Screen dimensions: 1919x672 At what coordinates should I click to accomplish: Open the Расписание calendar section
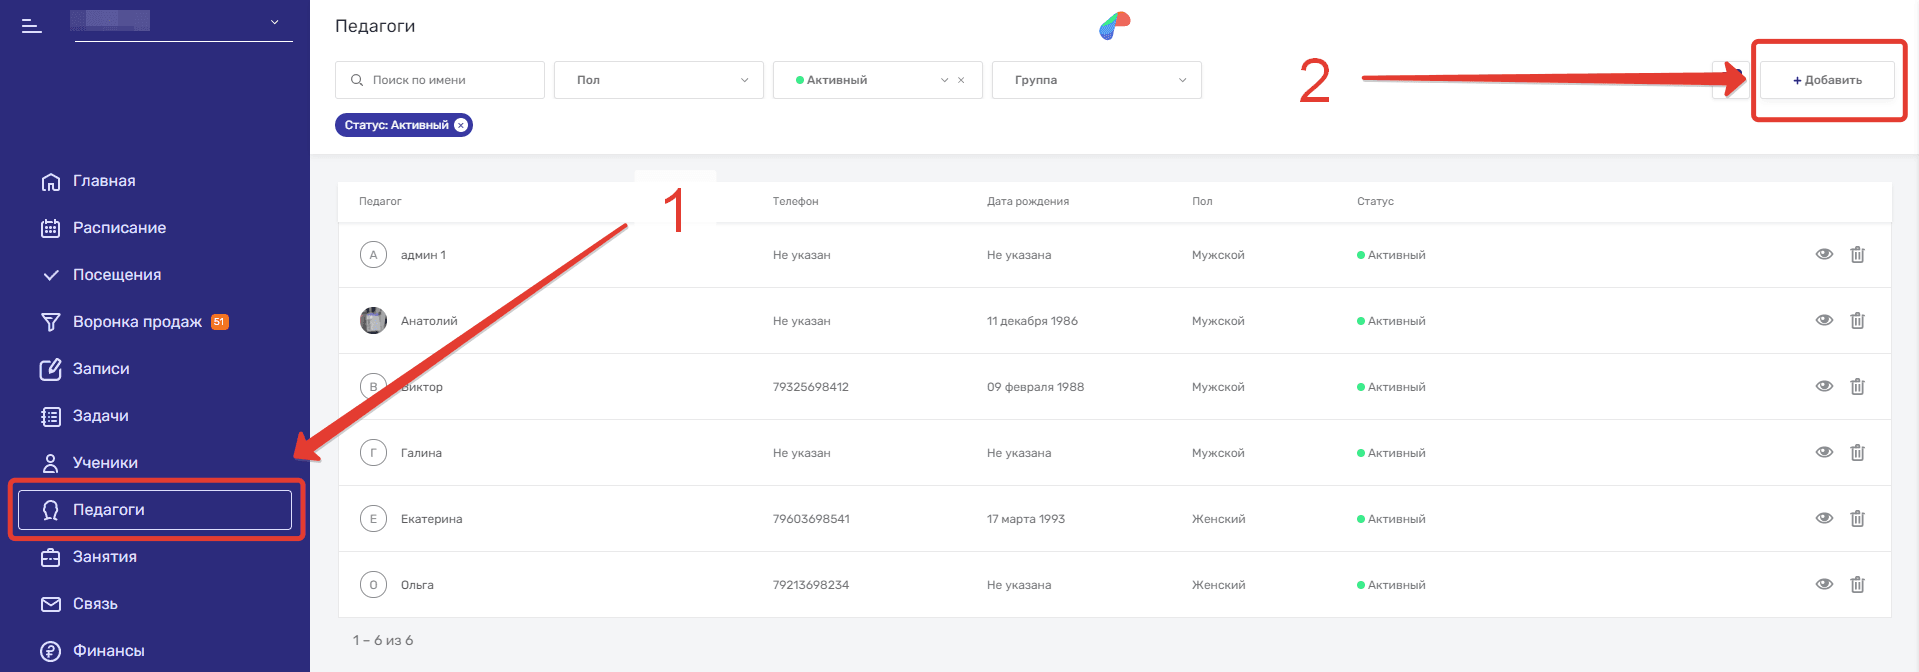pyautogui.click(x=119, y=228)
